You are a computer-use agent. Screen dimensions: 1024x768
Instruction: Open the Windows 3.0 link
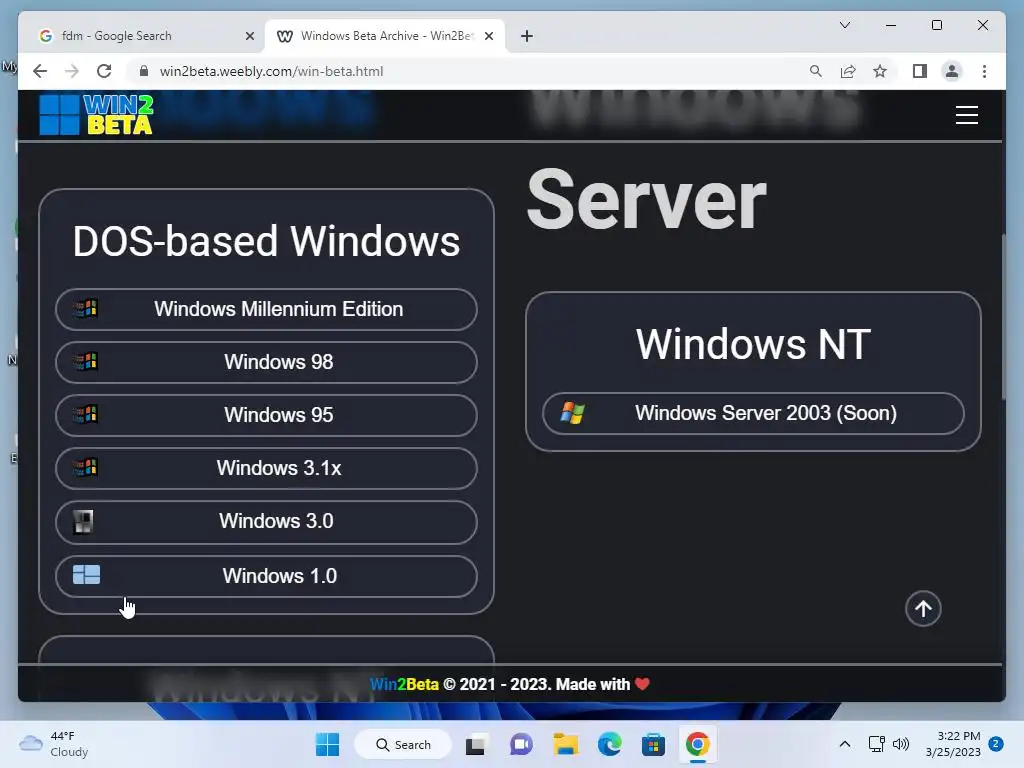coord(266,522)
